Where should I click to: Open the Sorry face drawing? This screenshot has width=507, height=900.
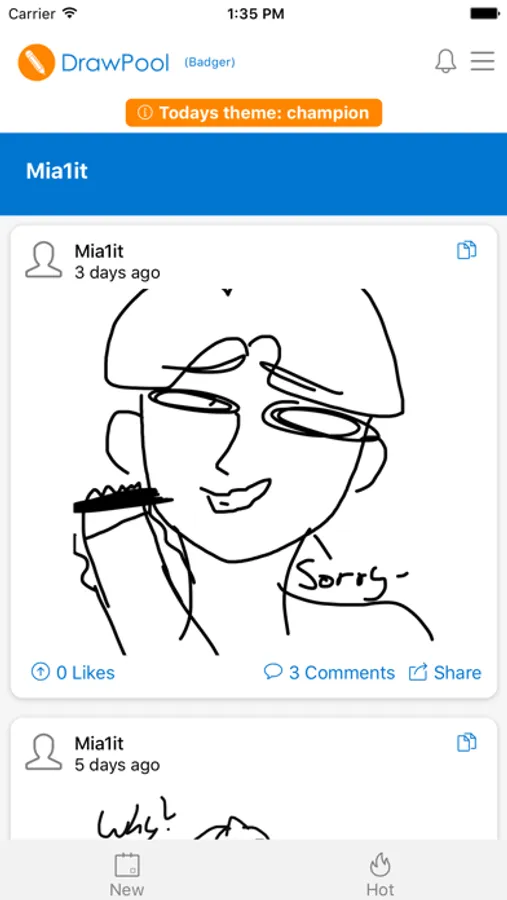tap(254, 471)
